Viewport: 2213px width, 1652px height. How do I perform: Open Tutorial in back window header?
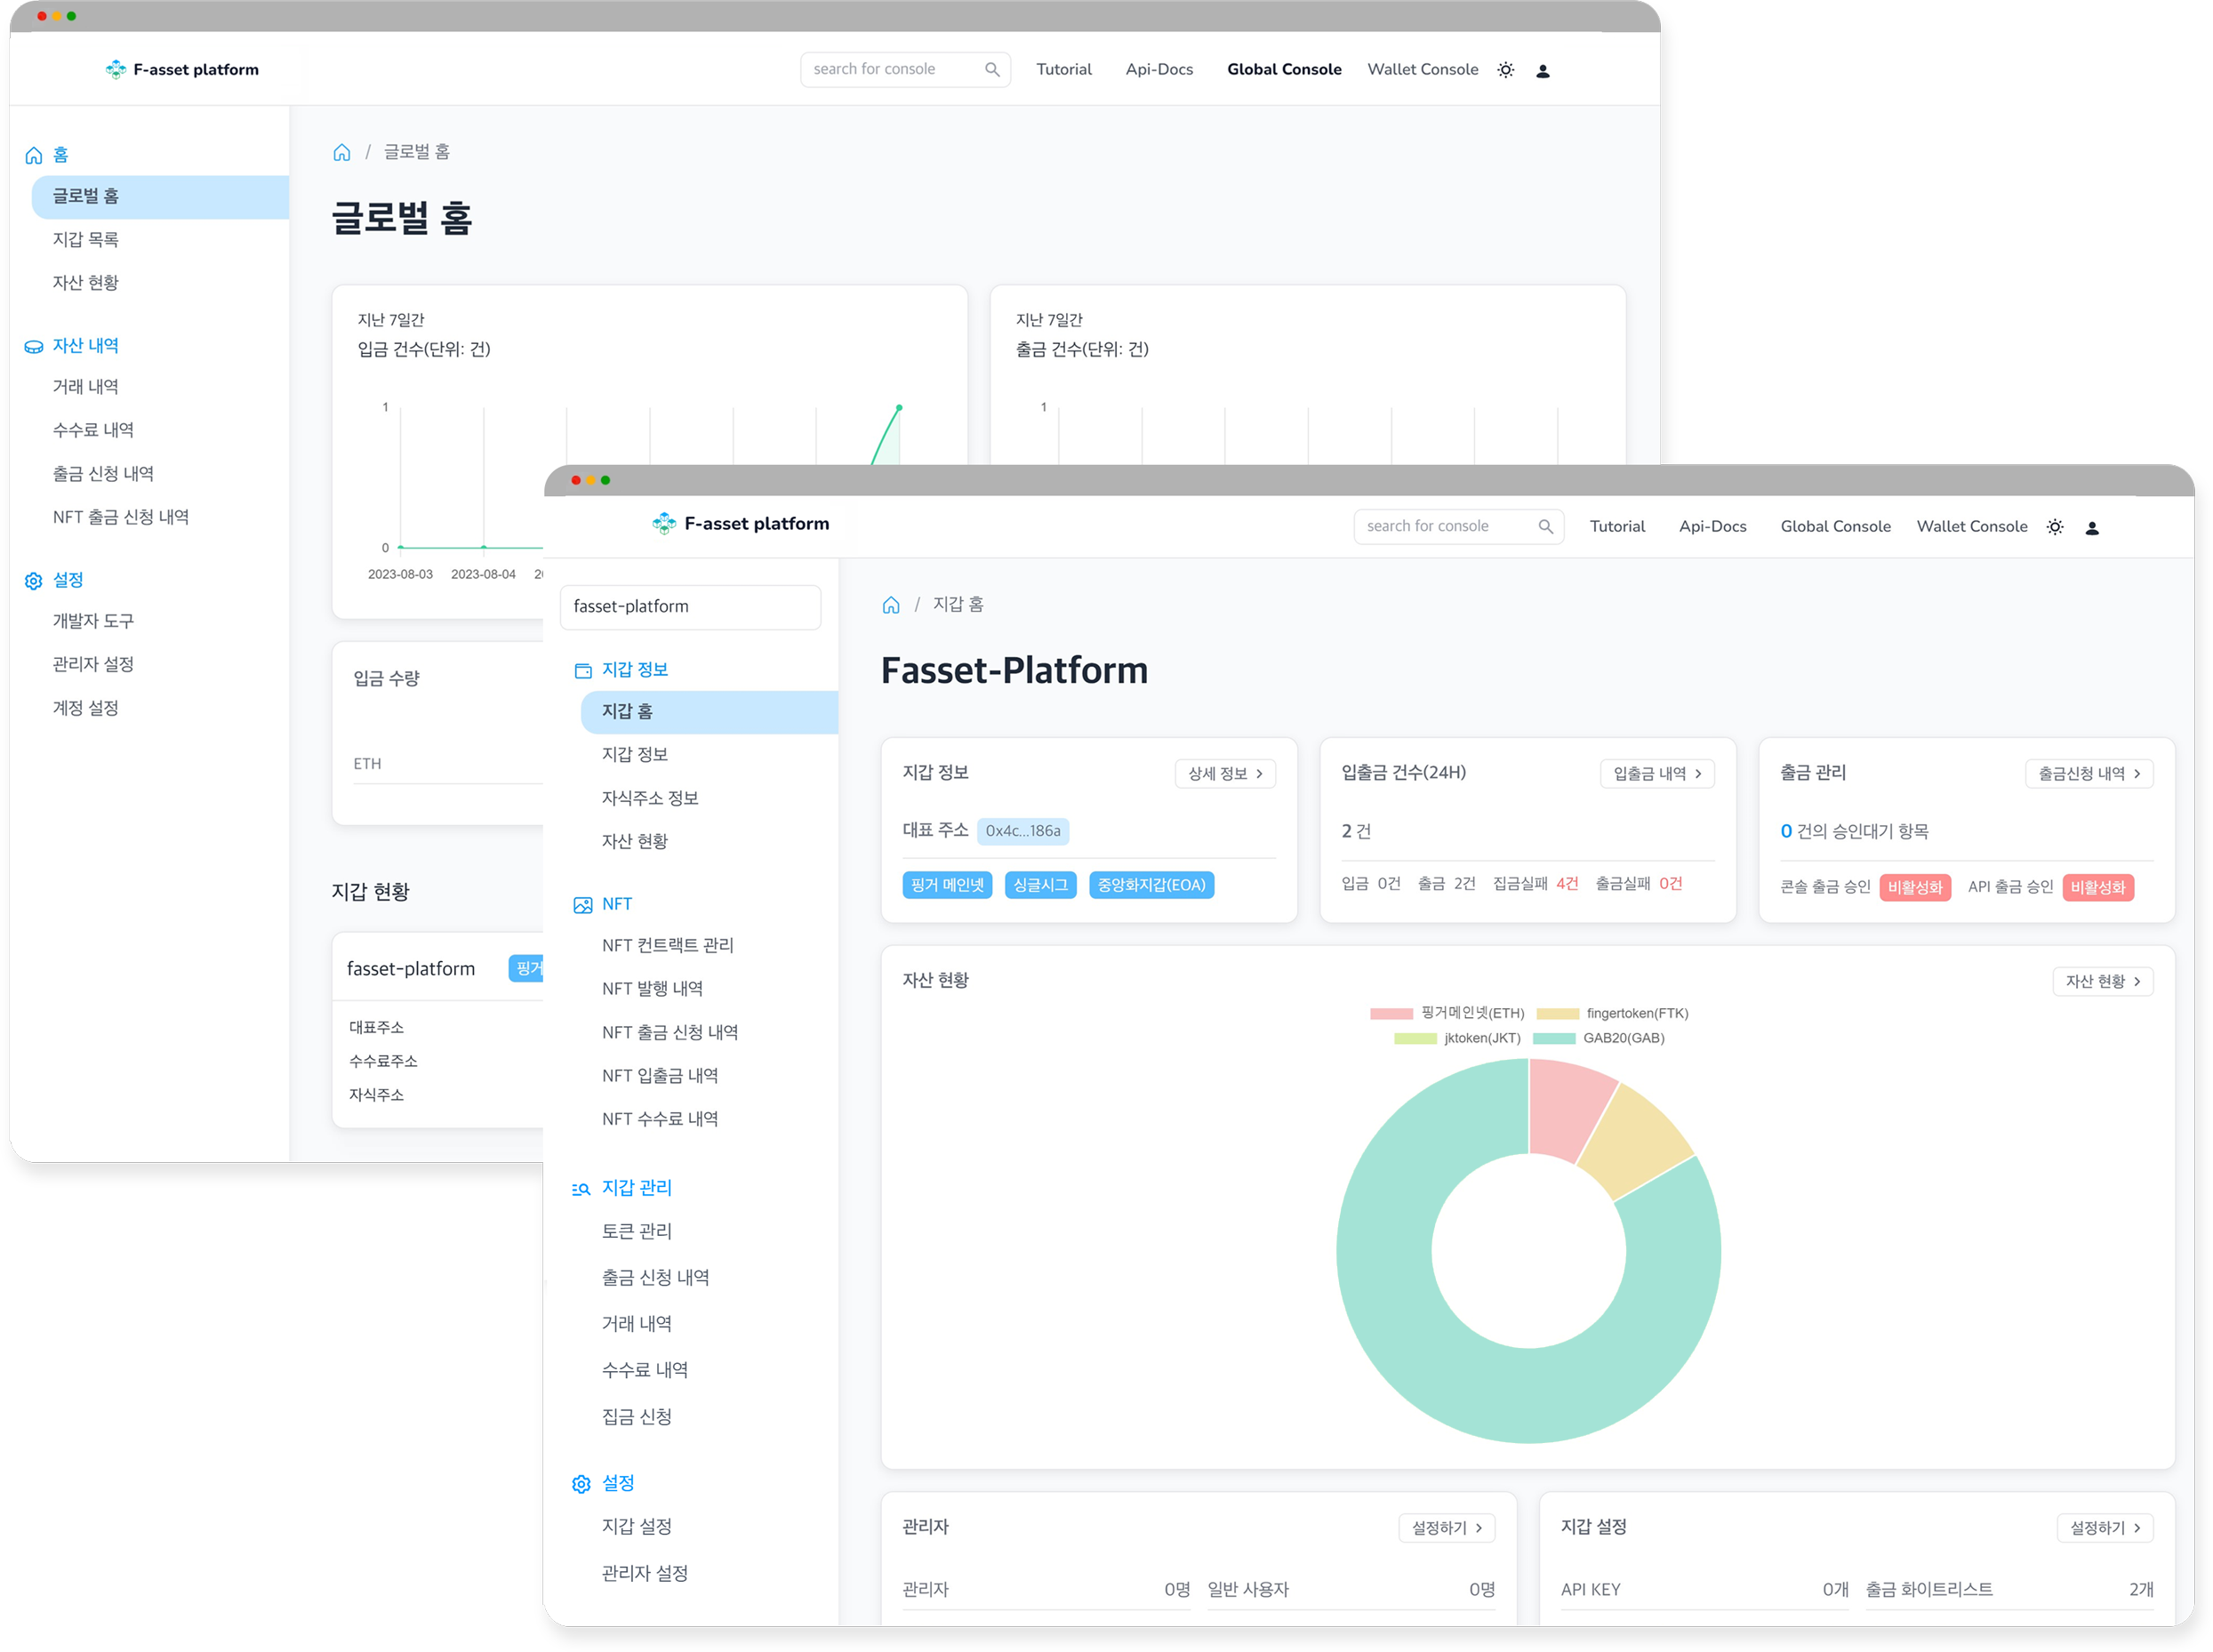point(1064,69)
